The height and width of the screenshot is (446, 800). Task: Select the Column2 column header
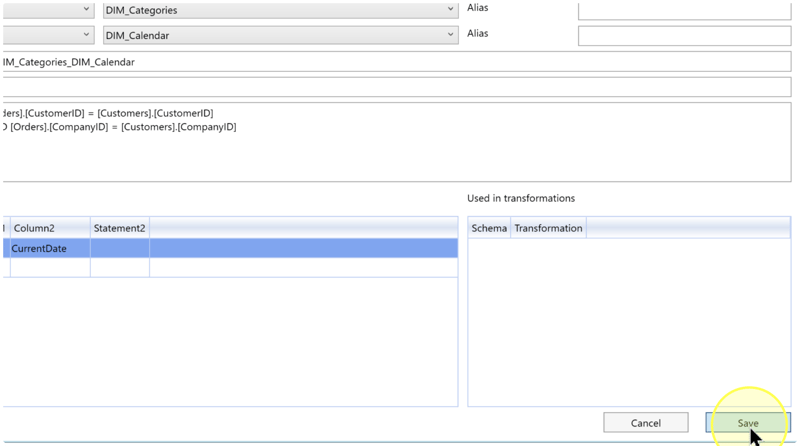tap(50, 228)
